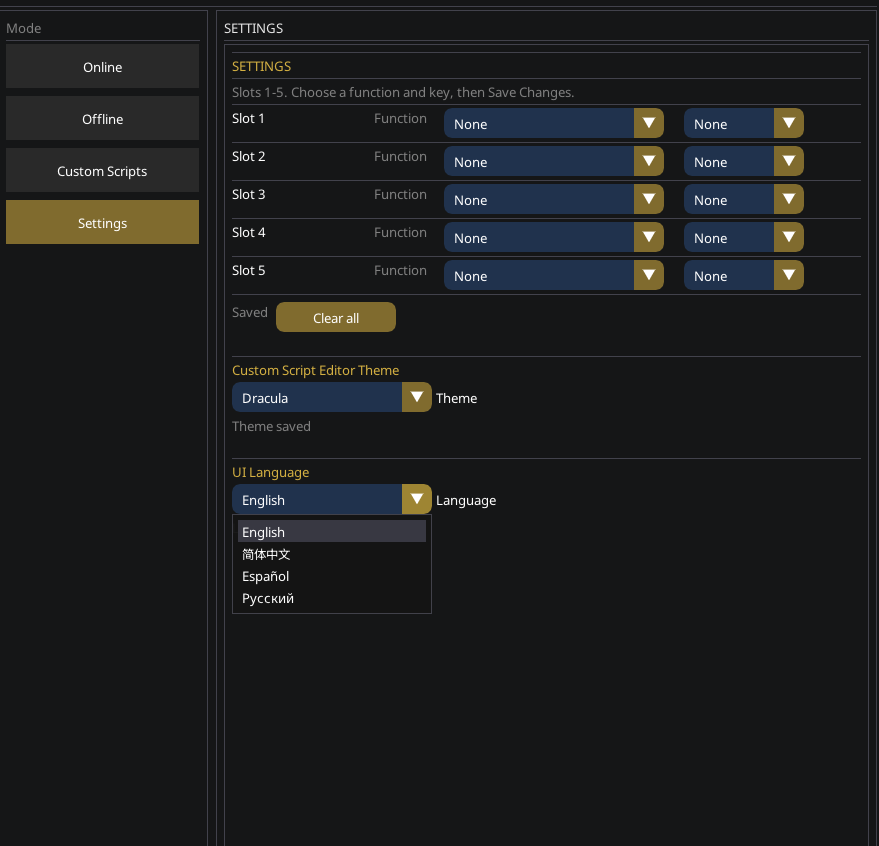
Task: Click the Slot 5 key dropdown arrow
Action: [x=788, y=275]
